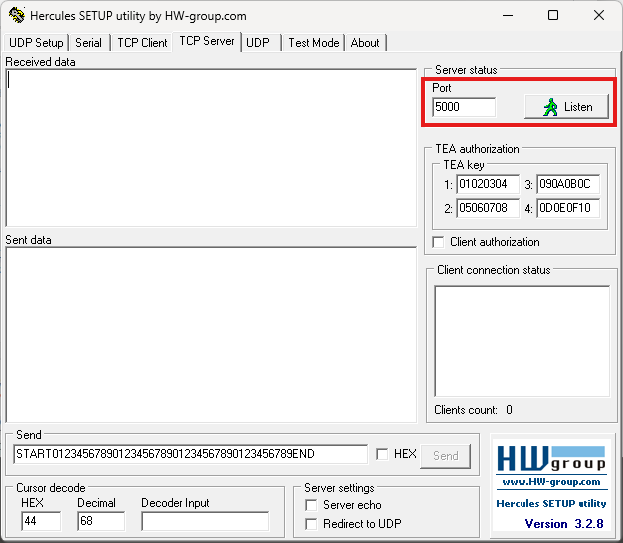Open the www.HW-group.com link
Image resolution: width=623 pixels, height=543 pixels.
pyautogui.click(x=551, y=482)
